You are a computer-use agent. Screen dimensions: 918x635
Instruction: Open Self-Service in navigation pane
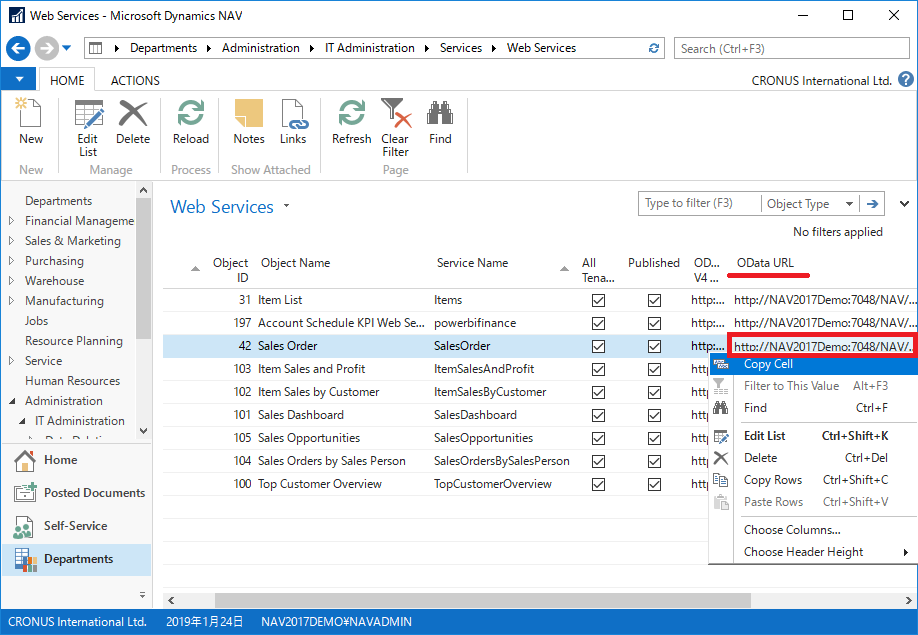(x=76, y=526)
